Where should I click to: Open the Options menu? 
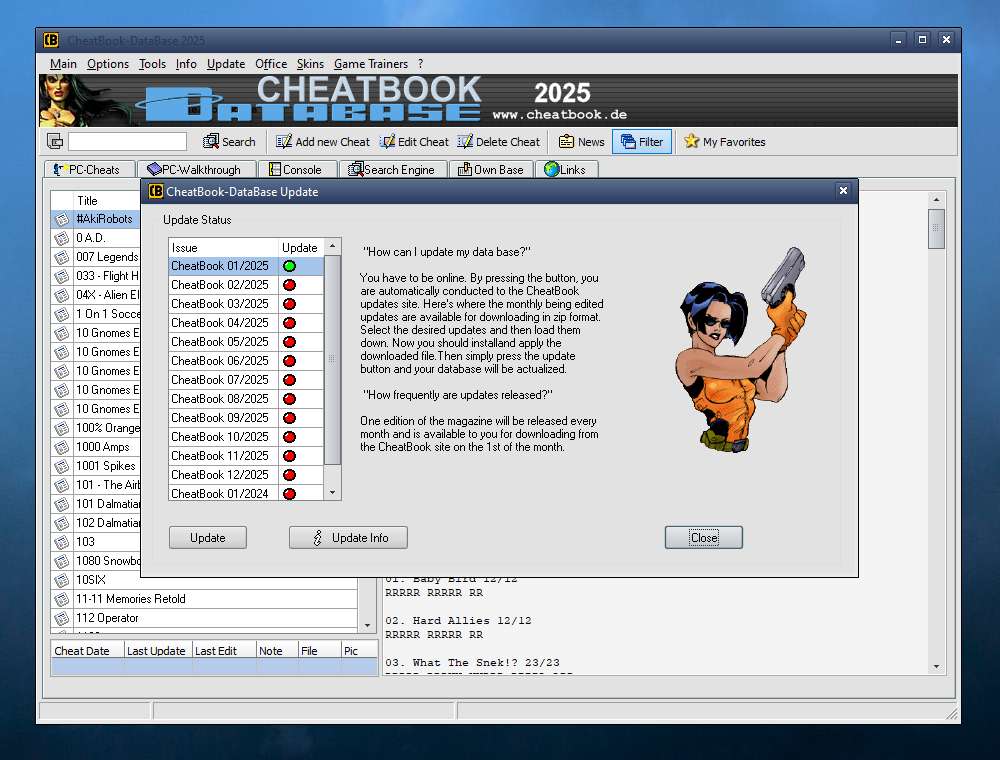pos(108,64)
